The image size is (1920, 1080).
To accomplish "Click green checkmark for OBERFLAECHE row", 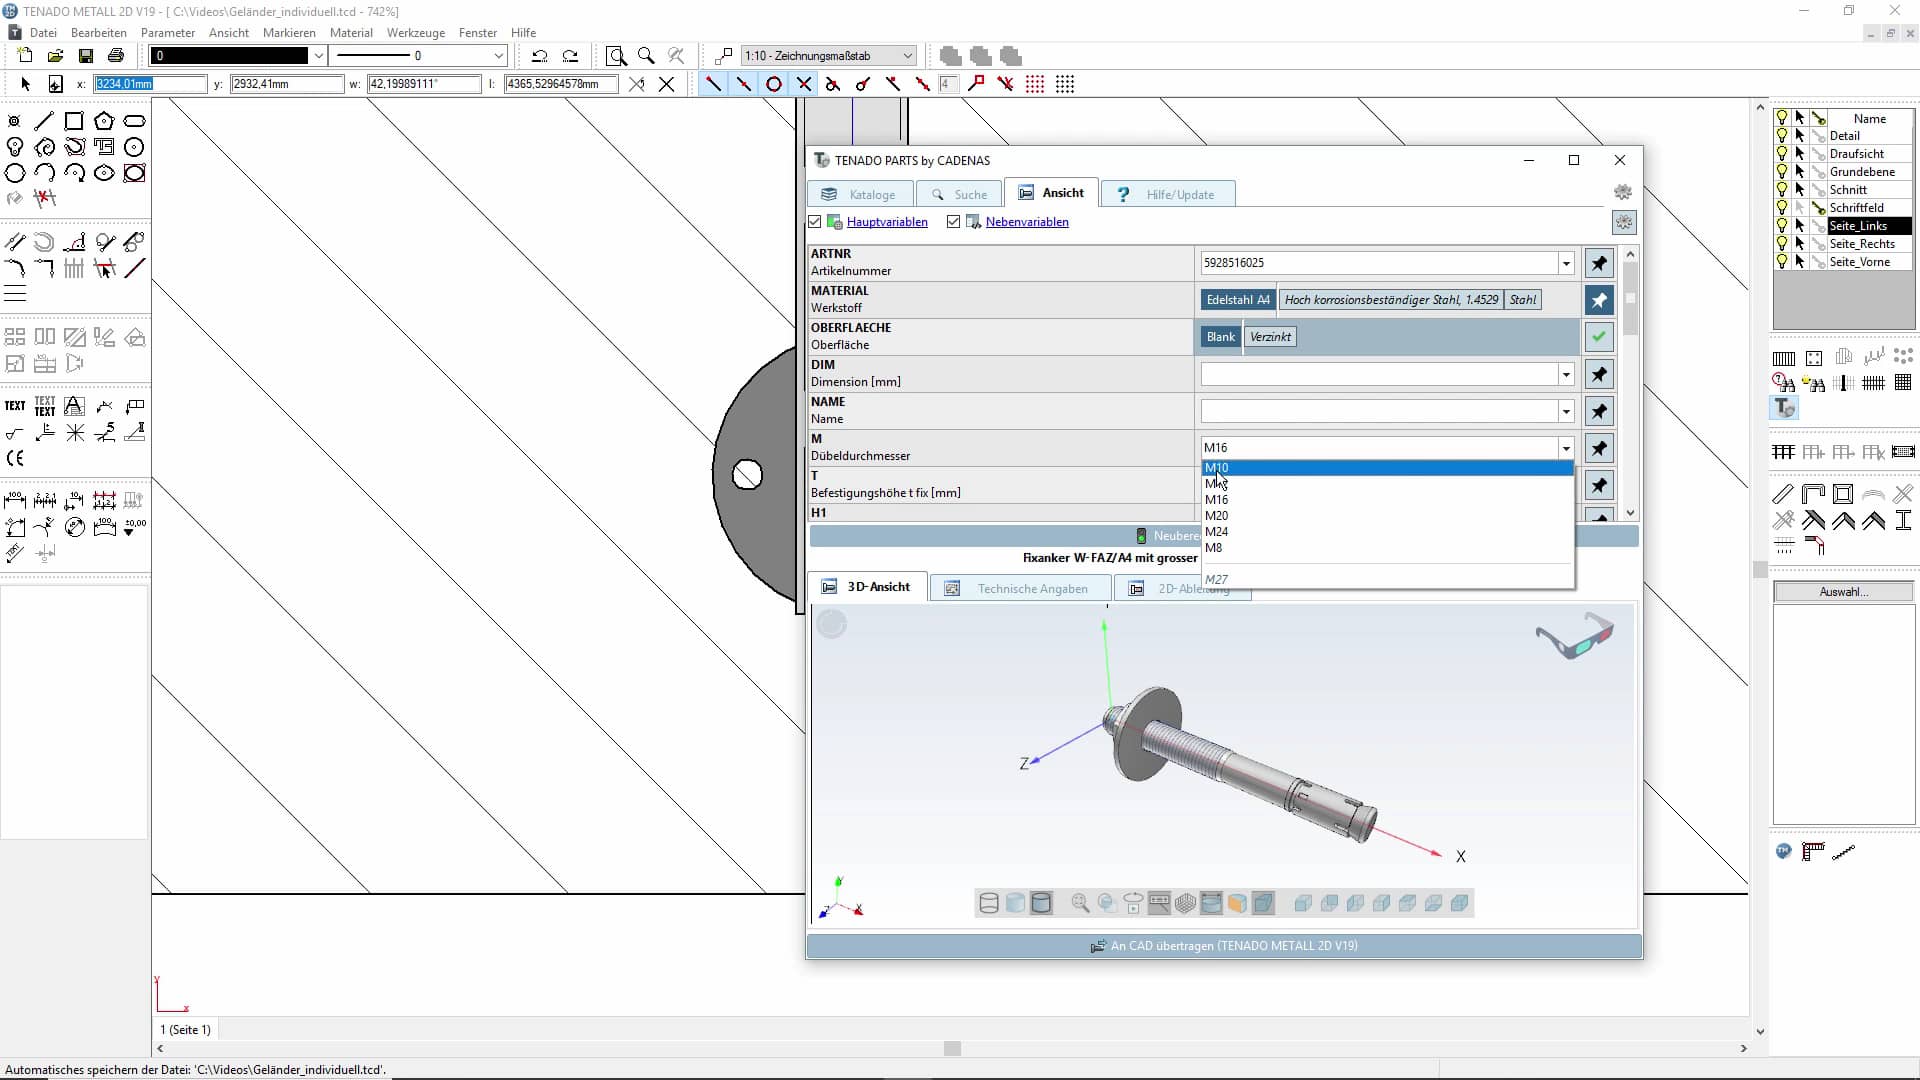I will point(1599,337).
